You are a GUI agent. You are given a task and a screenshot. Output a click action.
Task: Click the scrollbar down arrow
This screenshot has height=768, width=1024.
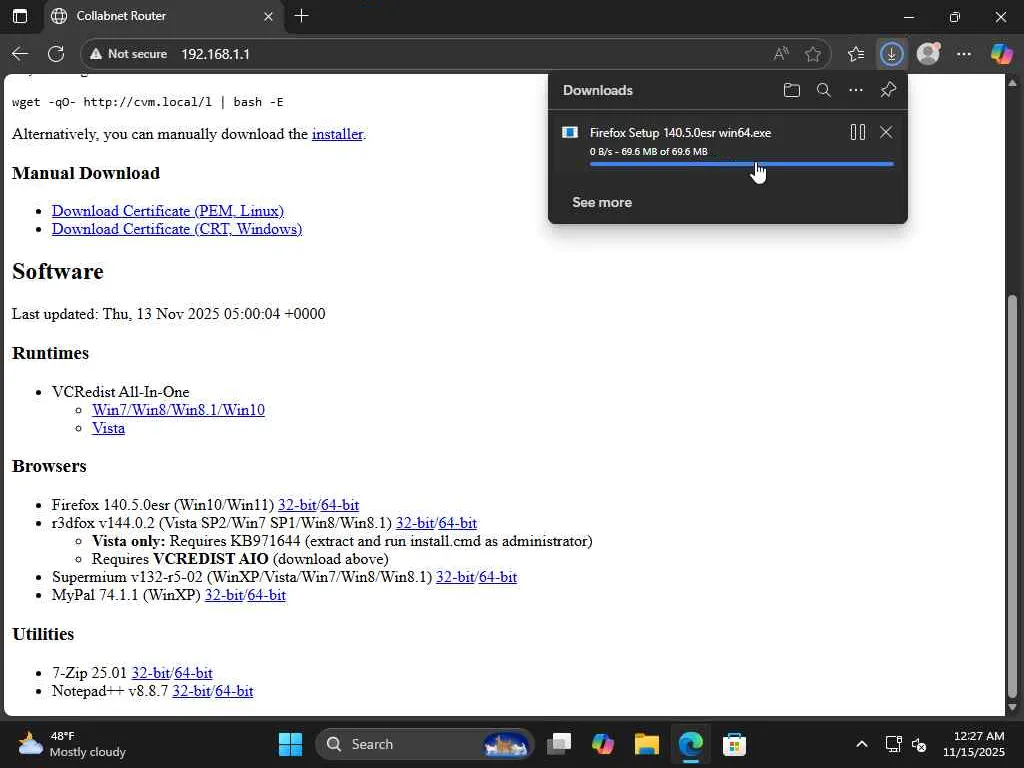click(x=1012, y=707)
